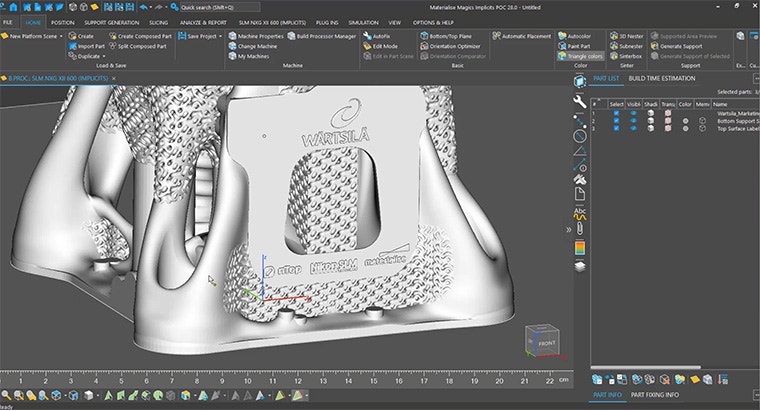Click the Autofix button
Image resolution: width=760 pixels, height=411 pixels.
pos(375,36)
